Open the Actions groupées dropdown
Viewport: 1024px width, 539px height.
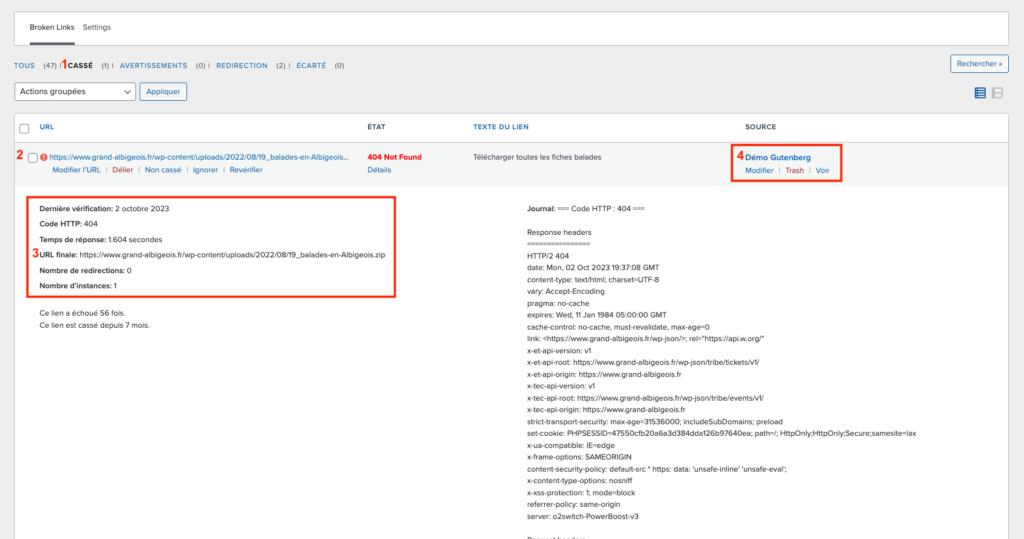(75, 91)
